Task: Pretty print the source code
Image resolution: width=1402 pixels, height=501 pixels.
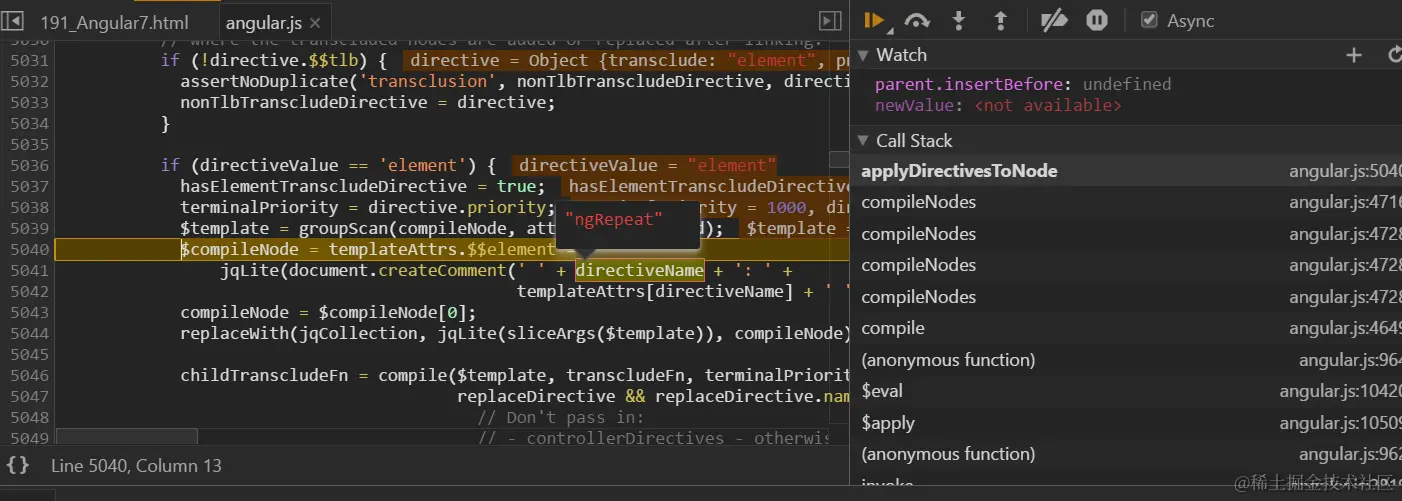Action: pos(17,465)
